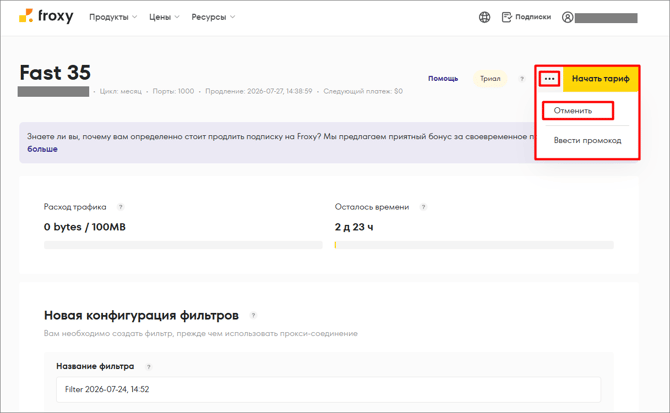Click the Триал badge
This screenshot has width=670, height=413.
point(490,79)
